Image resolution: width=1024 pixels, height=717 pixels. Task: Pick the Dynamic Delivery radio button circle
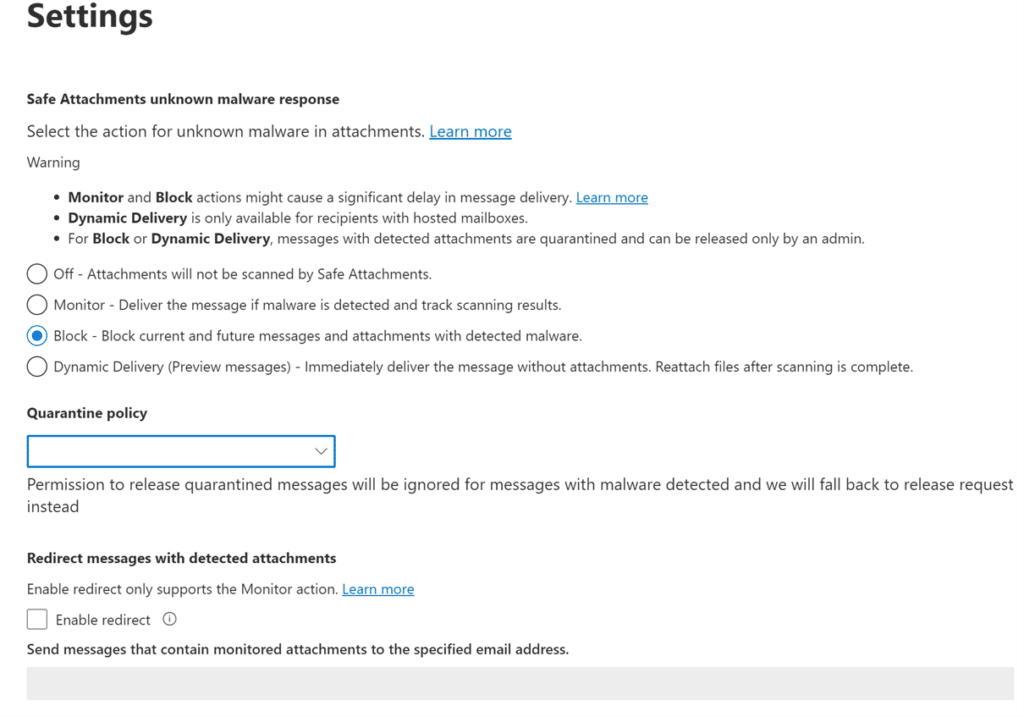[37, 367]
